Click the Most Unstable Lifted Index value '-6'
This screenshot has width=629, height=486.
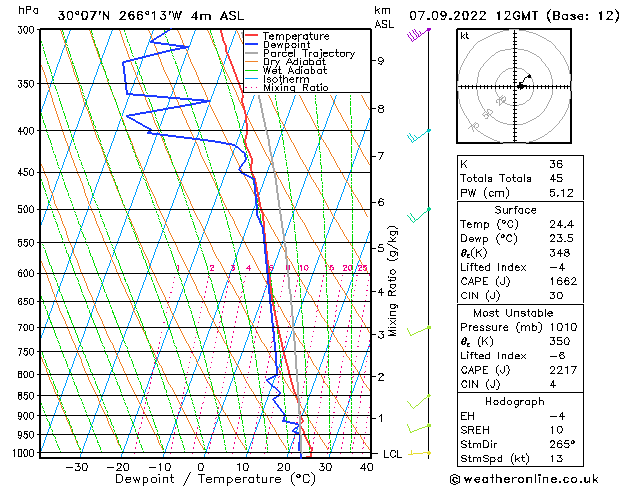tap(557, 356)
